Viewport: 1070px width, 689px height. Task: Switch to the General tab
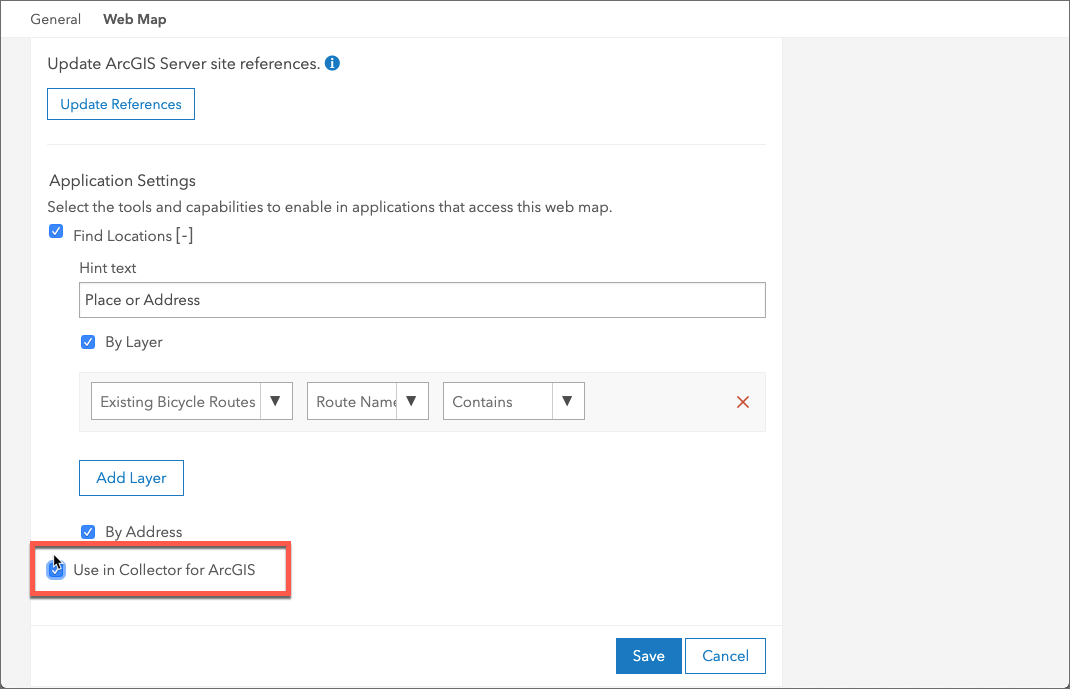[x=55, y=19]
